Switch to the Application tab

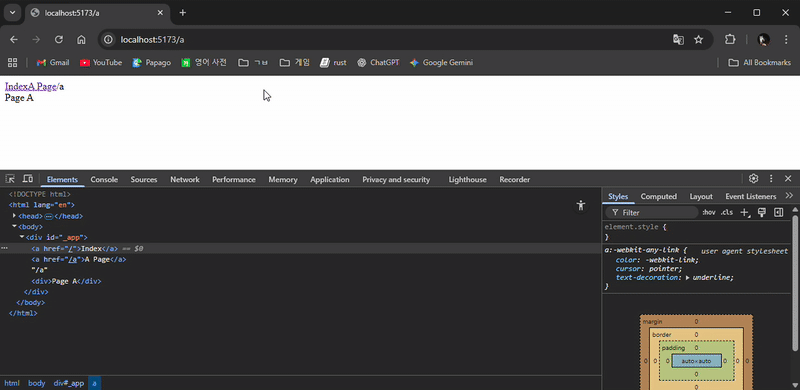(330, 180)
